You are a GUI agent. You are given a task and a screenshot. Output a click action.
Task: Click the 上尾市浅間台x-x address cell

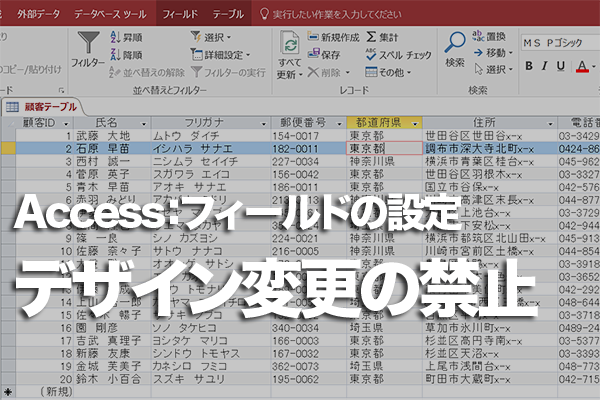point(490,366)
